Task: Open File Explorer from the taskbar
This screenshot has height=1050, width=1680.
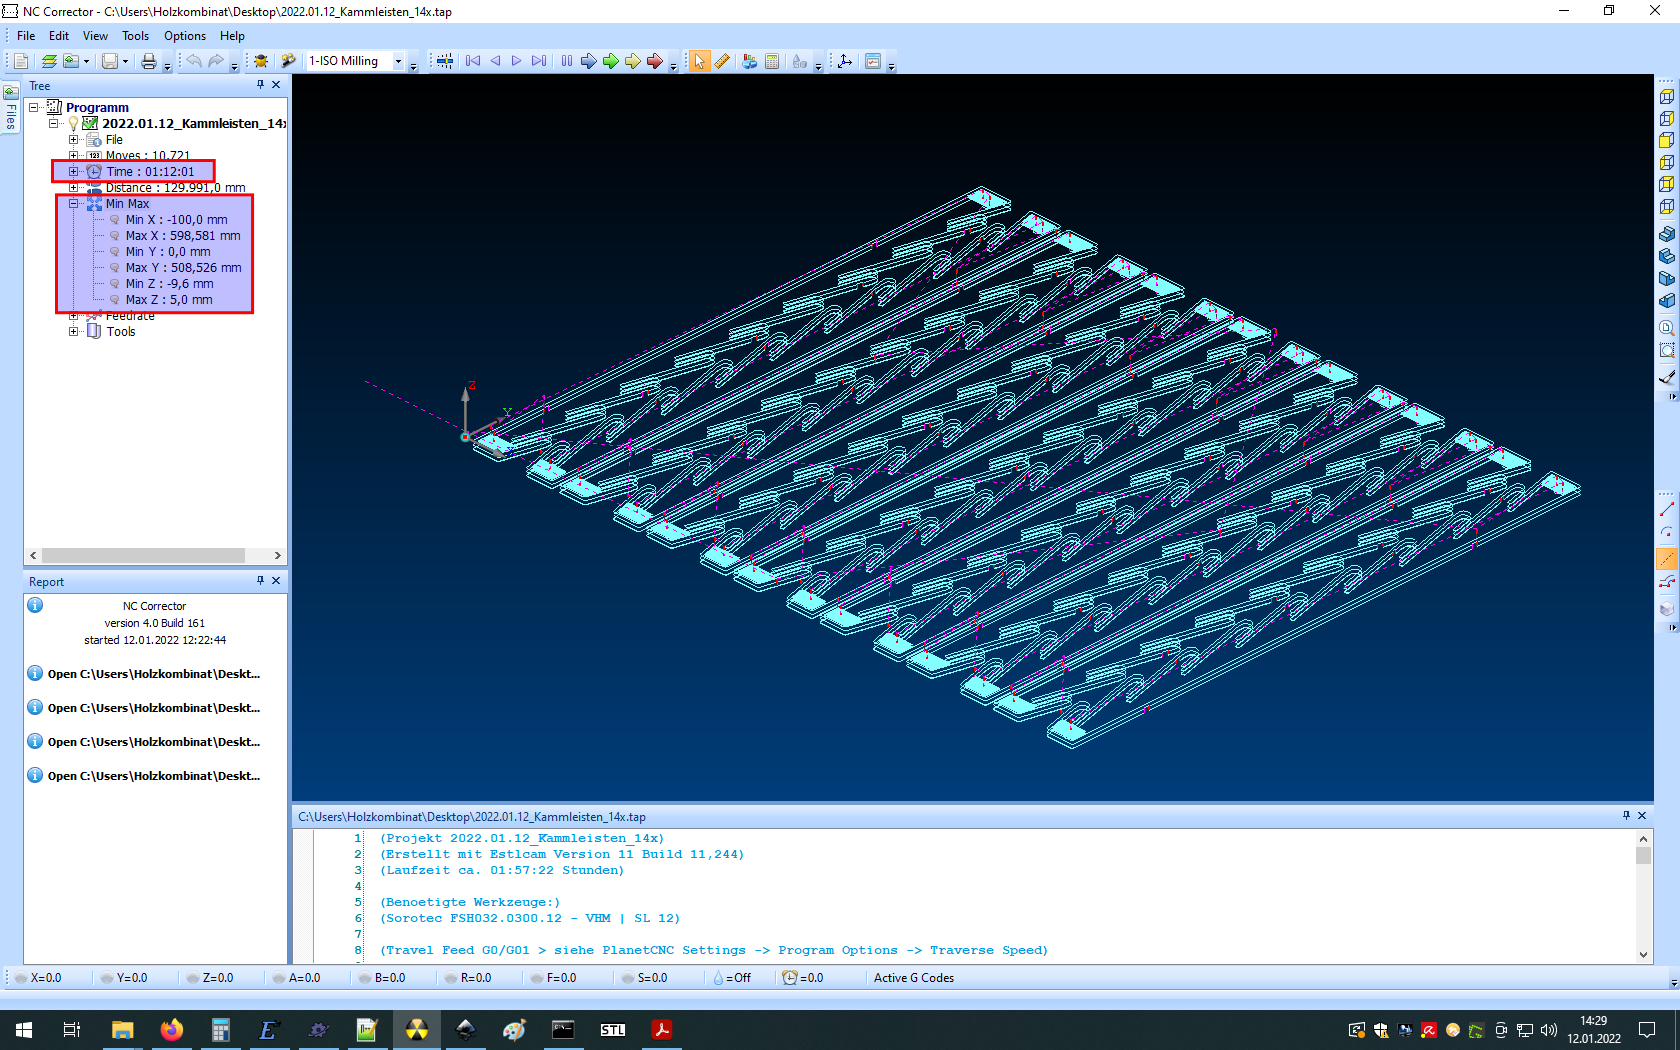Action: pyautogui.click(x=122, y=1030)
